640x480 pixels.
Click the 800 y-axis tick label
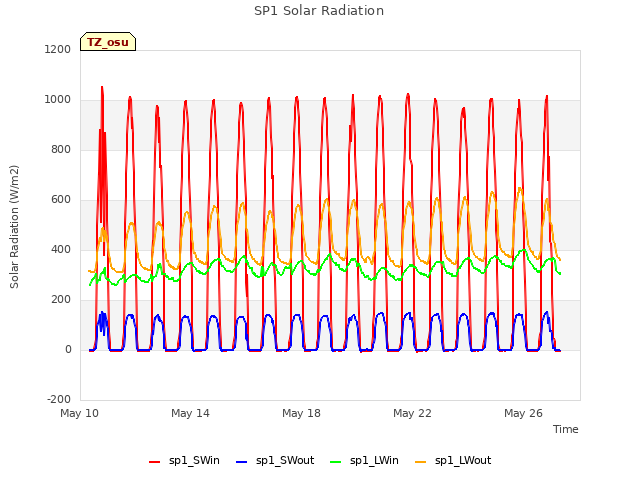coord(61,150)
